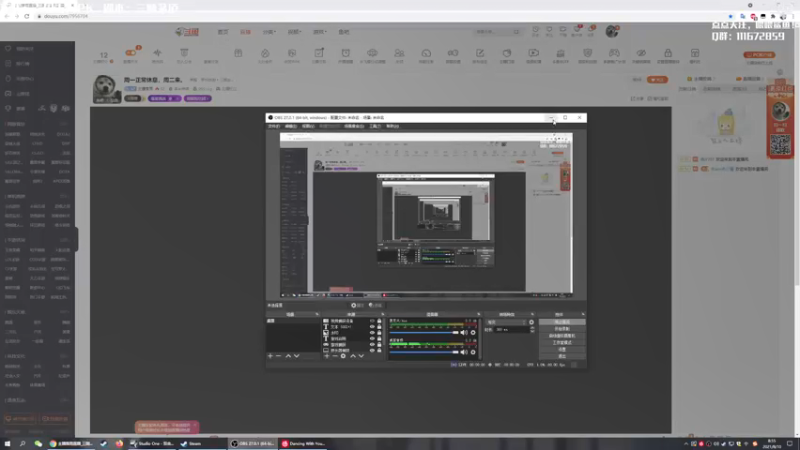
Task: Toggle visibility of the image source
Action: 372,333
